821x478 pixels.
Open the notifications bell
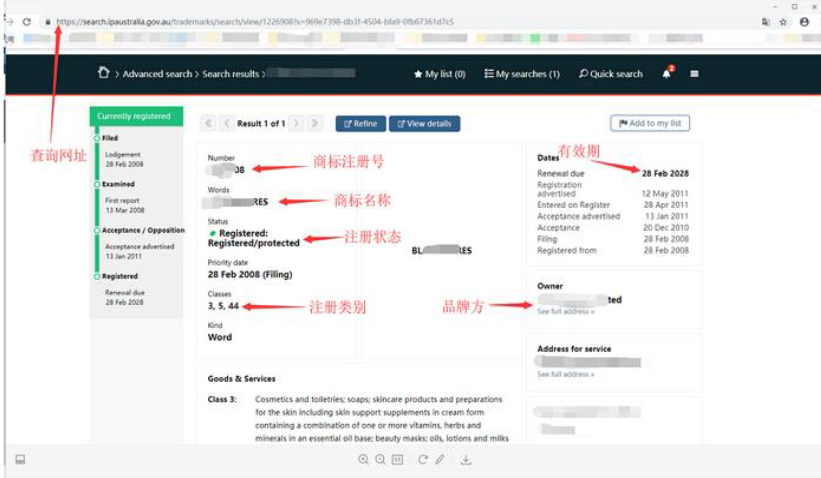coord(667,73)
